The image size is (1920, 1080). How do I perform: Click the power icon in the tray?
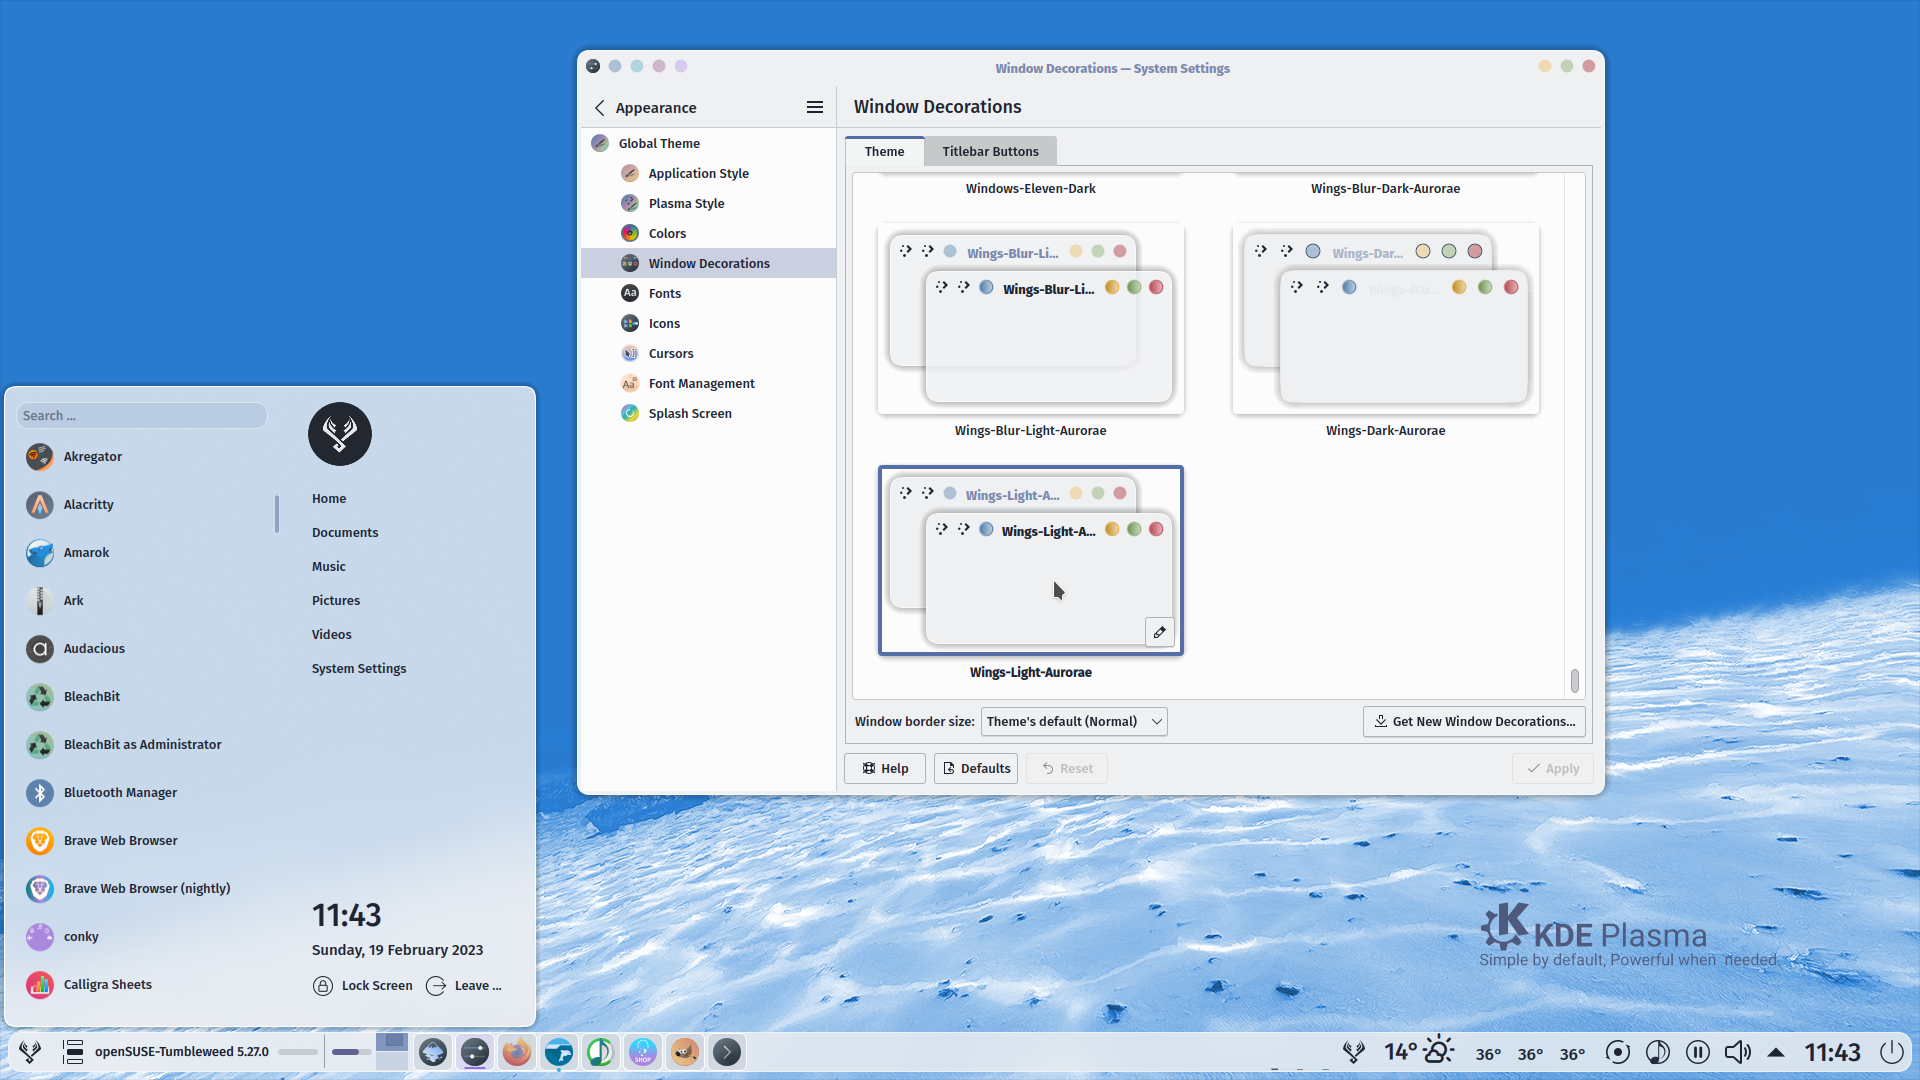coord(1892,1052)
